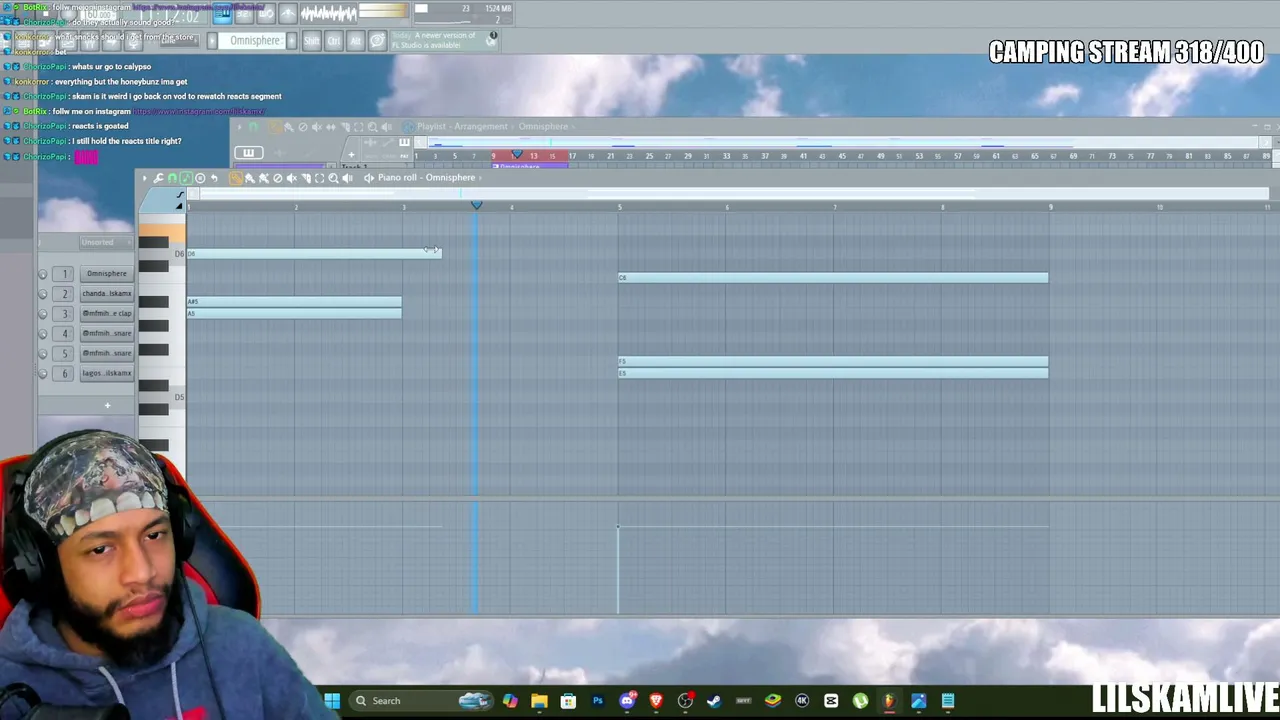Select the lagos channel in row 6
Viewport: 1280px width, 720px height.
click(107, 374)
